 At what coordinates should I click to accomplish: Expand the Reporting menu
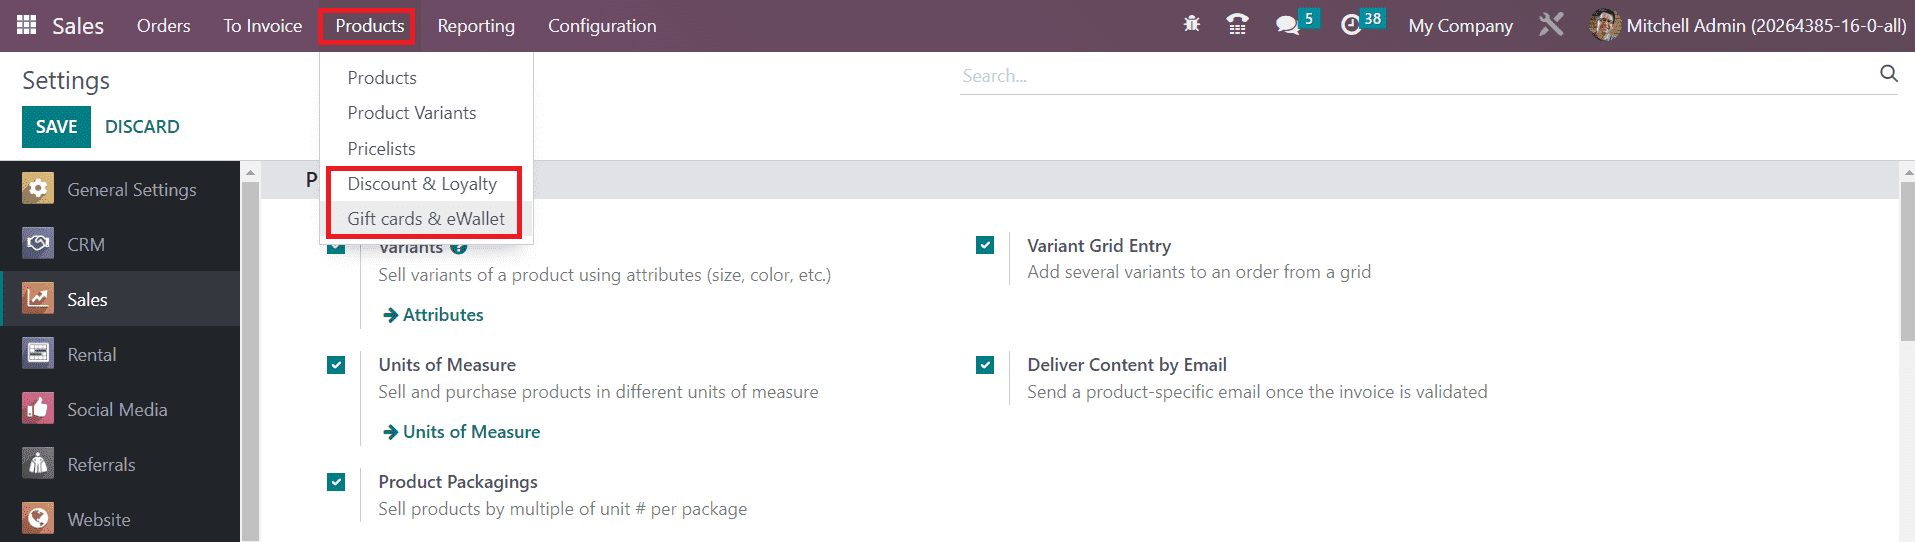pos(476,26)
